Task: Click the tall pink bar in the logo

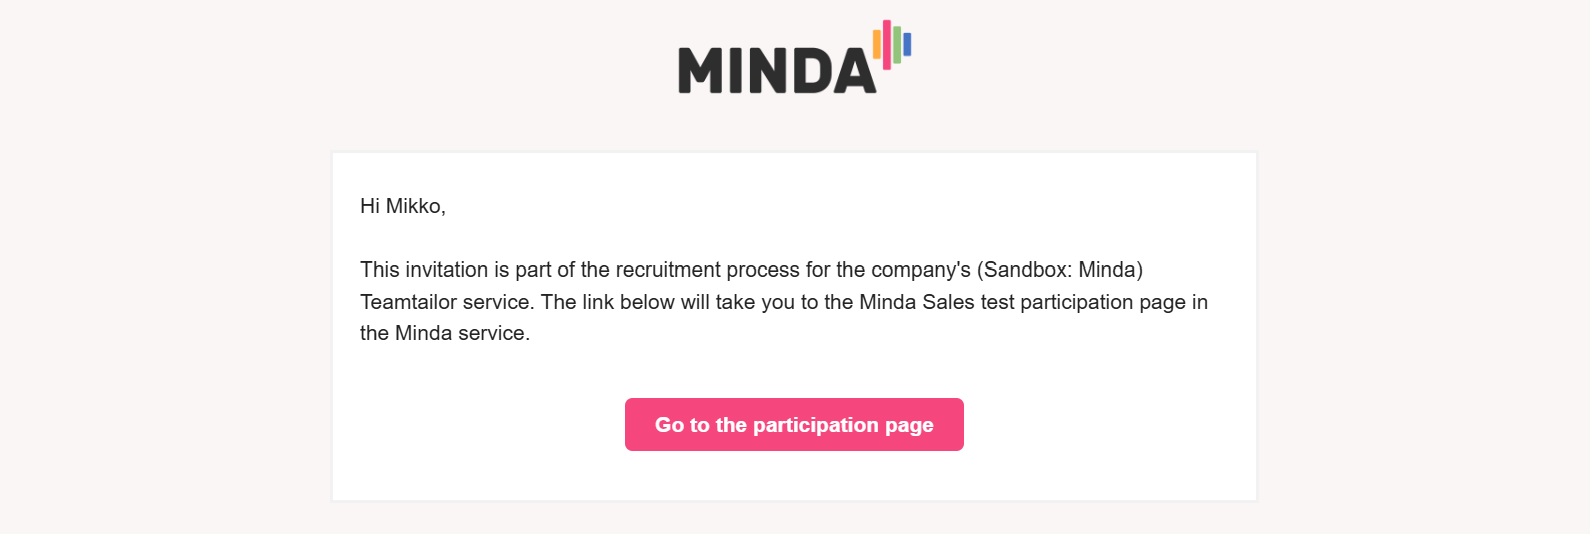Action: point(887,44)
